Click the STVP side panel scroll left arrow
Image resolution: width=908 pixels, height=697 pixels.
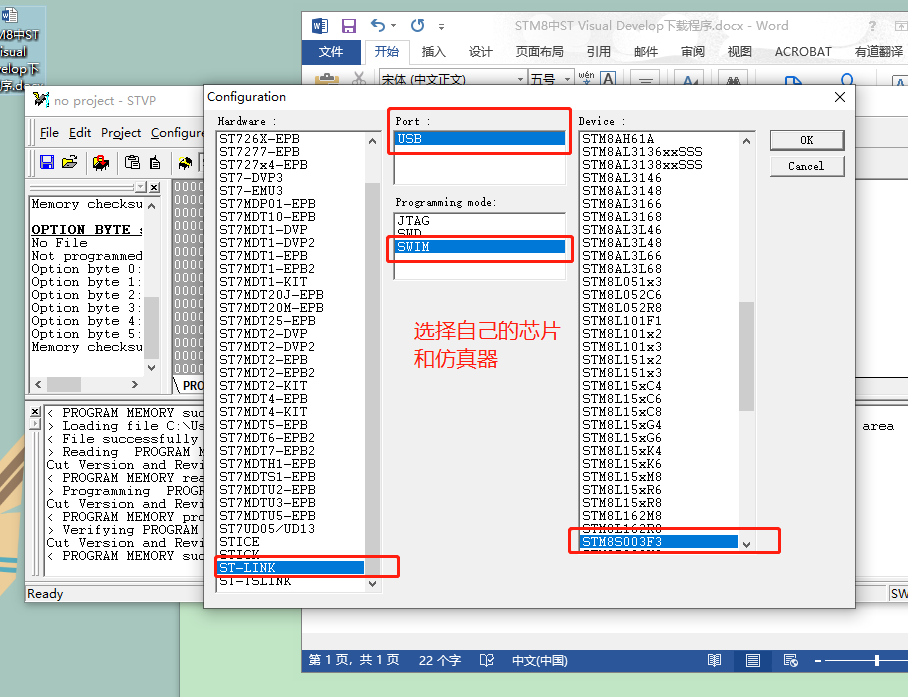pos(38,384)
